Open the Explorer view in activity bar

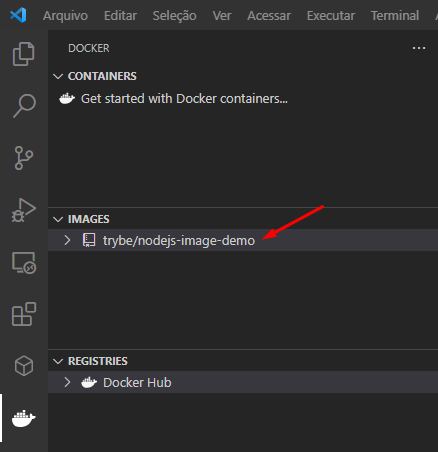pyautogui.click(x=23, y=54)
